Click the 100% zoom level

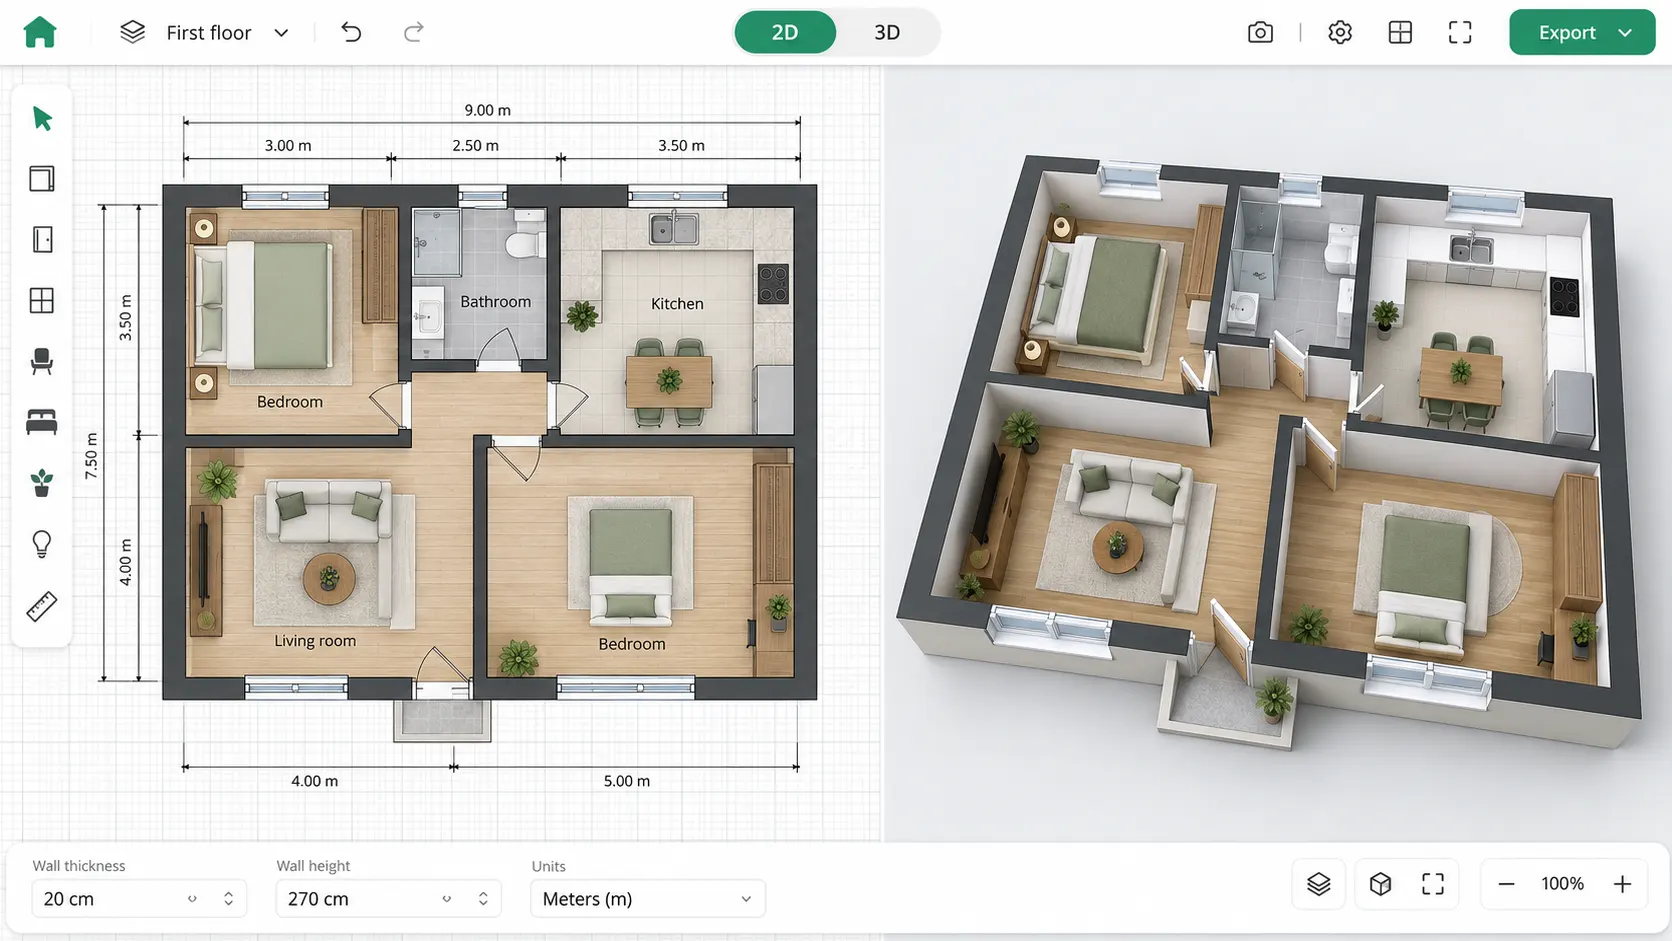(1562, 884)
